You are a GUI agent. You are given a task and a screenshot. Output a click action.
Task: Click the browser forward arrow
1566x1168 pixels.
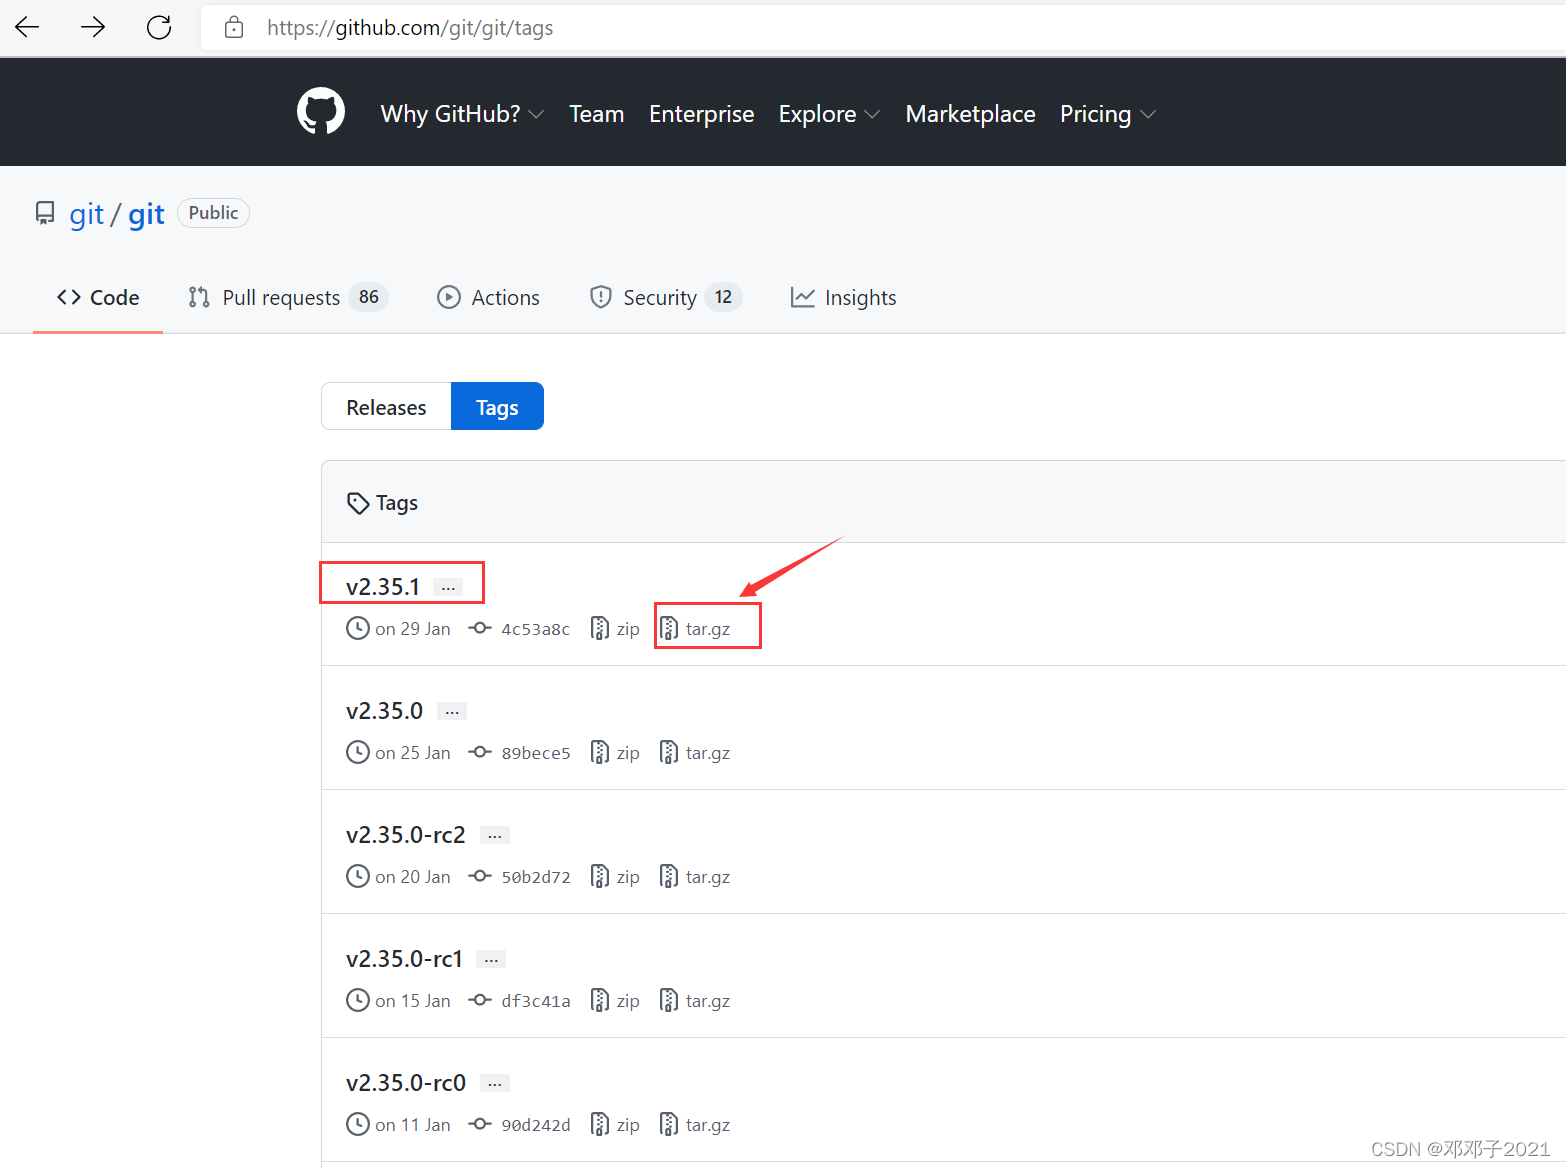pos(93,27)
